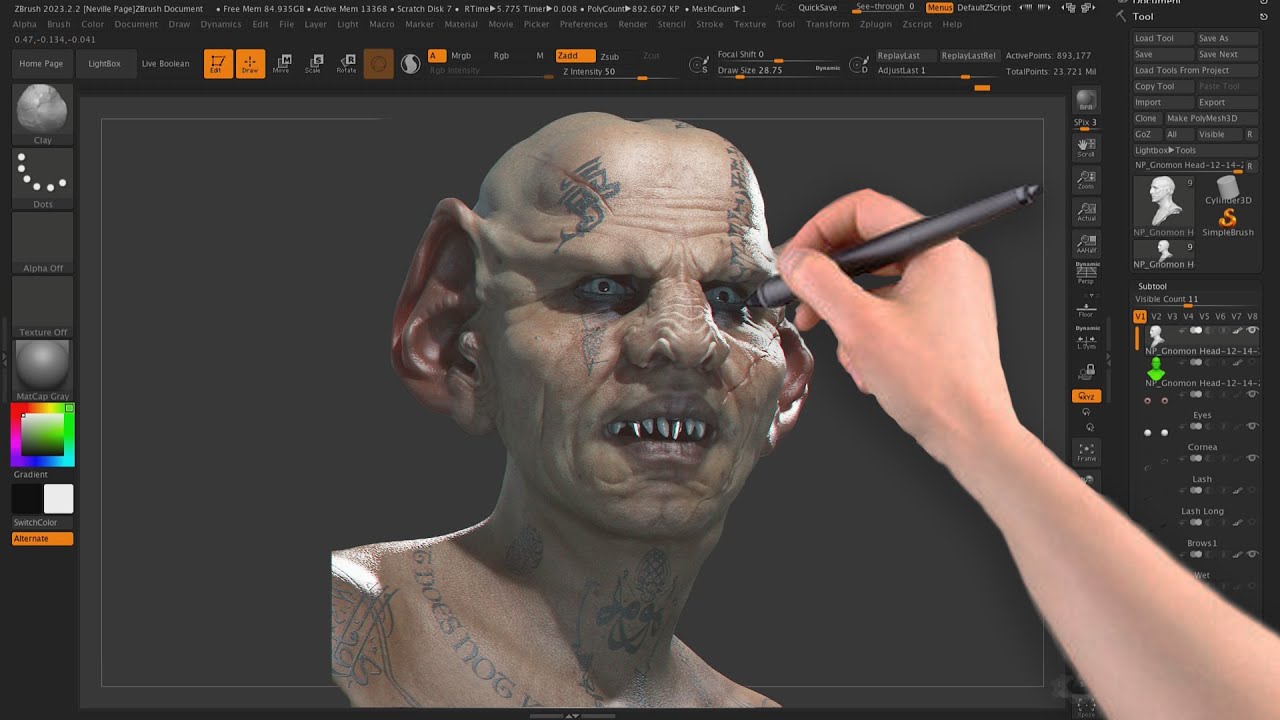The height and width of the screenshot is (720, 1280).
Task: Switch to the Rotate tool
Action: (x=346, y=64)
